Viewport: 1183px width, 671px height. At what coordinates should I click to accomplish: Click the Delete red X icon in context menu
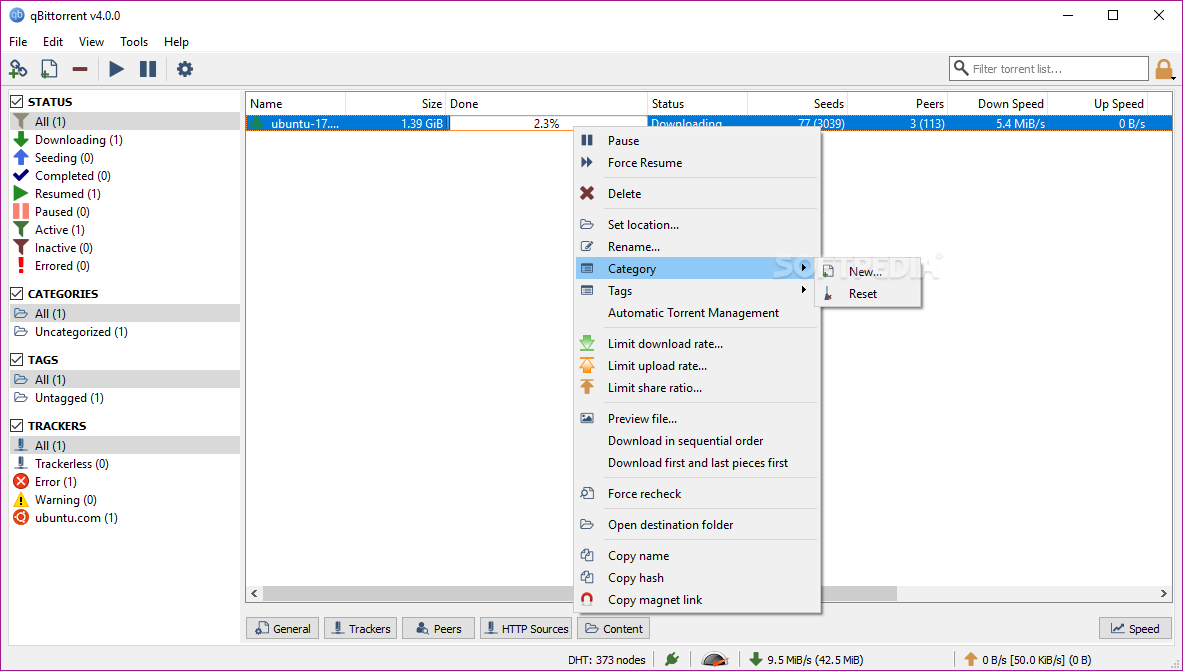tap(587, 193)
